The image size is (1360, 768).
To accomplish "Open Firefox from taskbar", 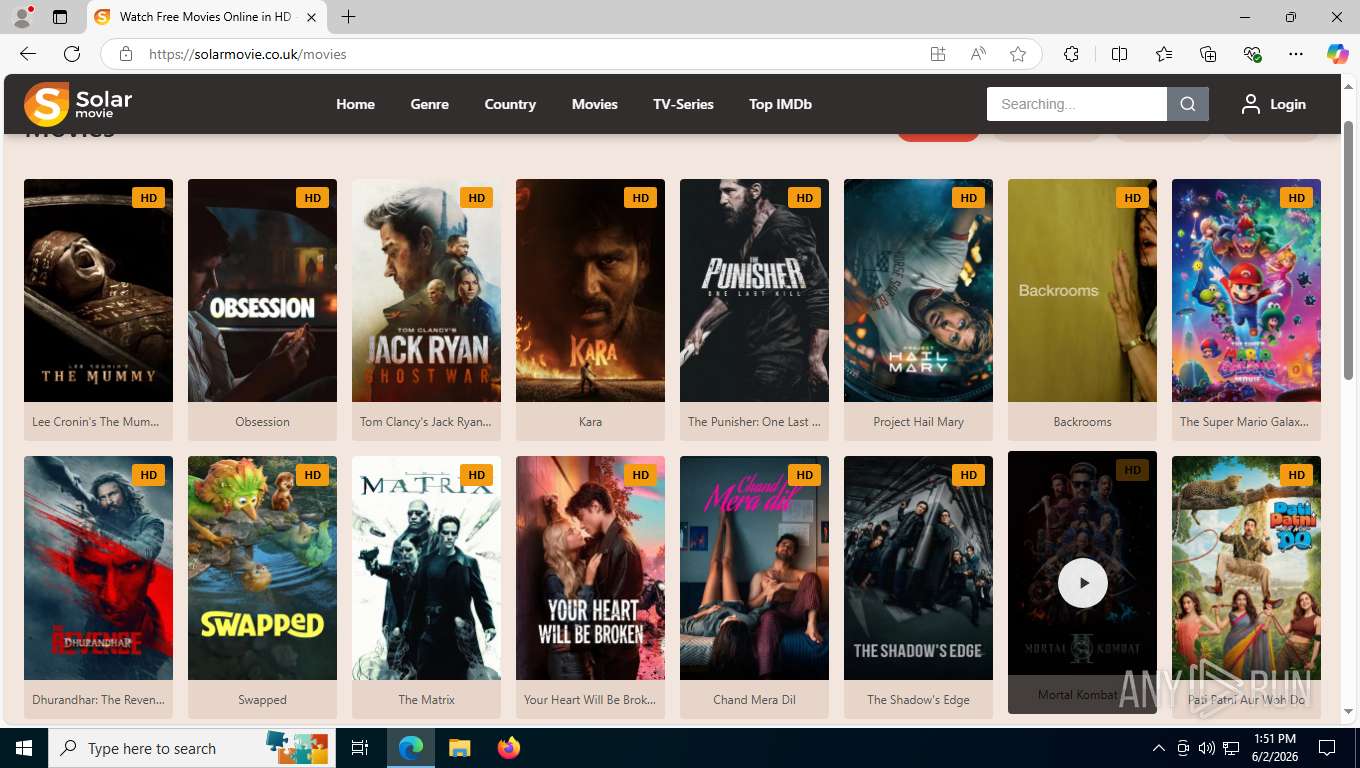I will (509, 748).
